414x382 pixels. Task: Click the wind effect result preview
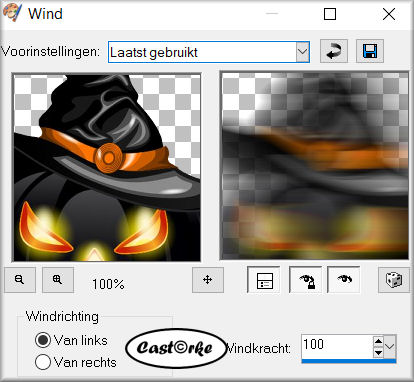click(x=315, y=166)
